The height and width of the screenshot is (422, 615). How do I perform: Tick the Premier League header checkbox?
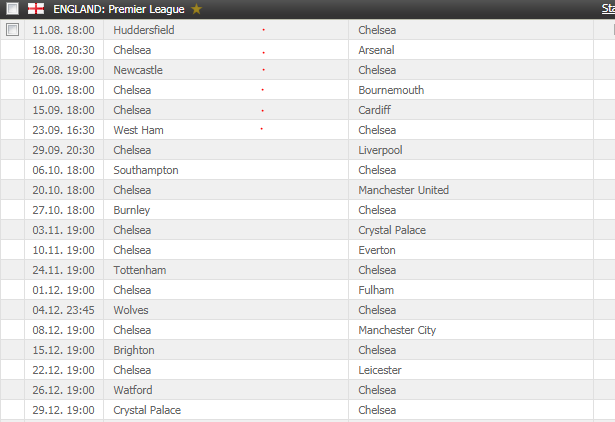point(12,9)
